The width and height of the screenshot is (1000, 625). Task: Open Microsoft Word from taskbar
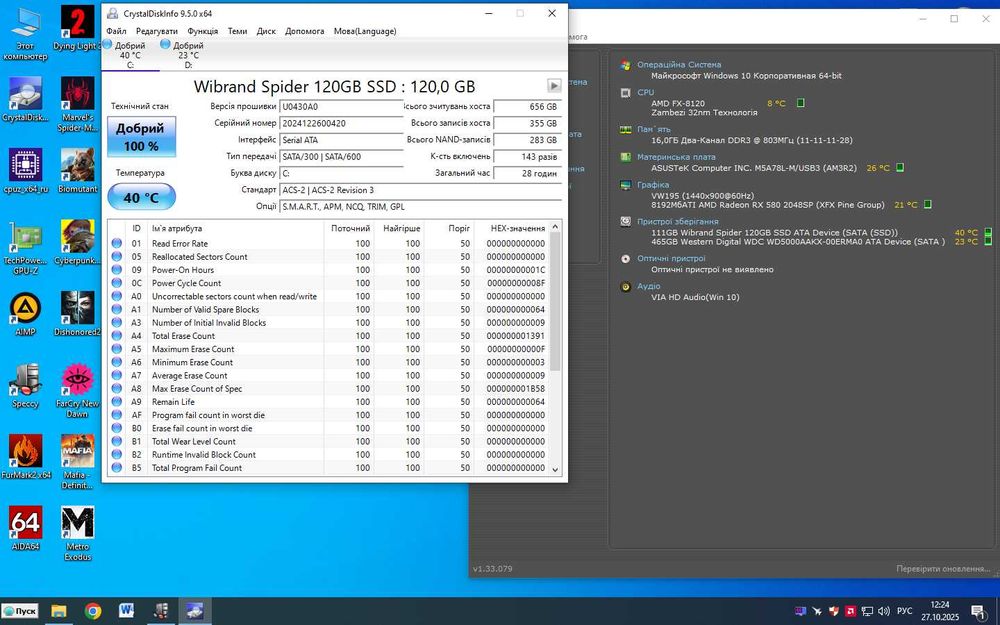tap(126, 611)
